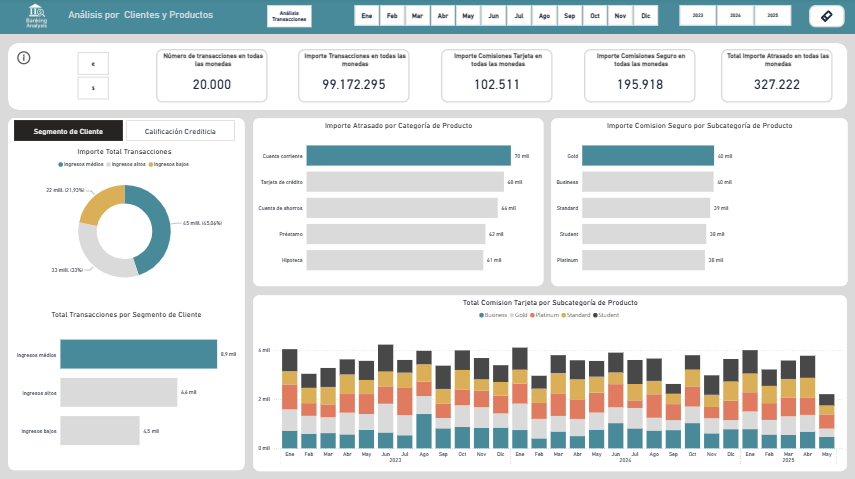Image resolution: width=855 pixels, height=479 pixels.
Task: Click the 2023 axis label in stacked chart
Action: 395,460
